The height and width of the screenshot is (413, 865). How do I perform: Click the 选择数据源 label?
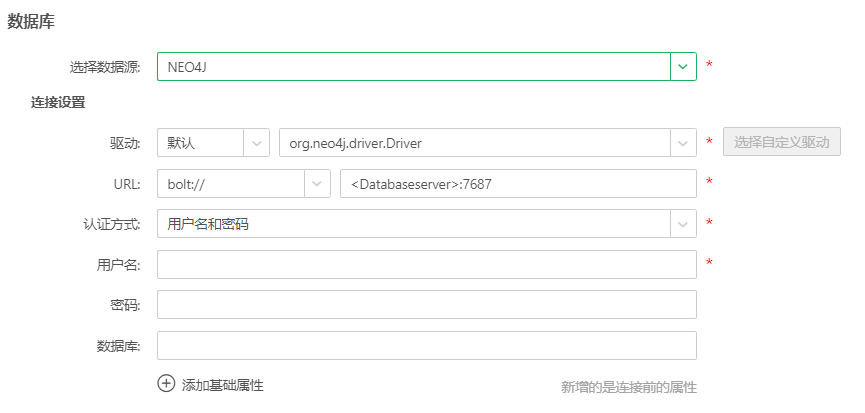click(x=105, y=67)
